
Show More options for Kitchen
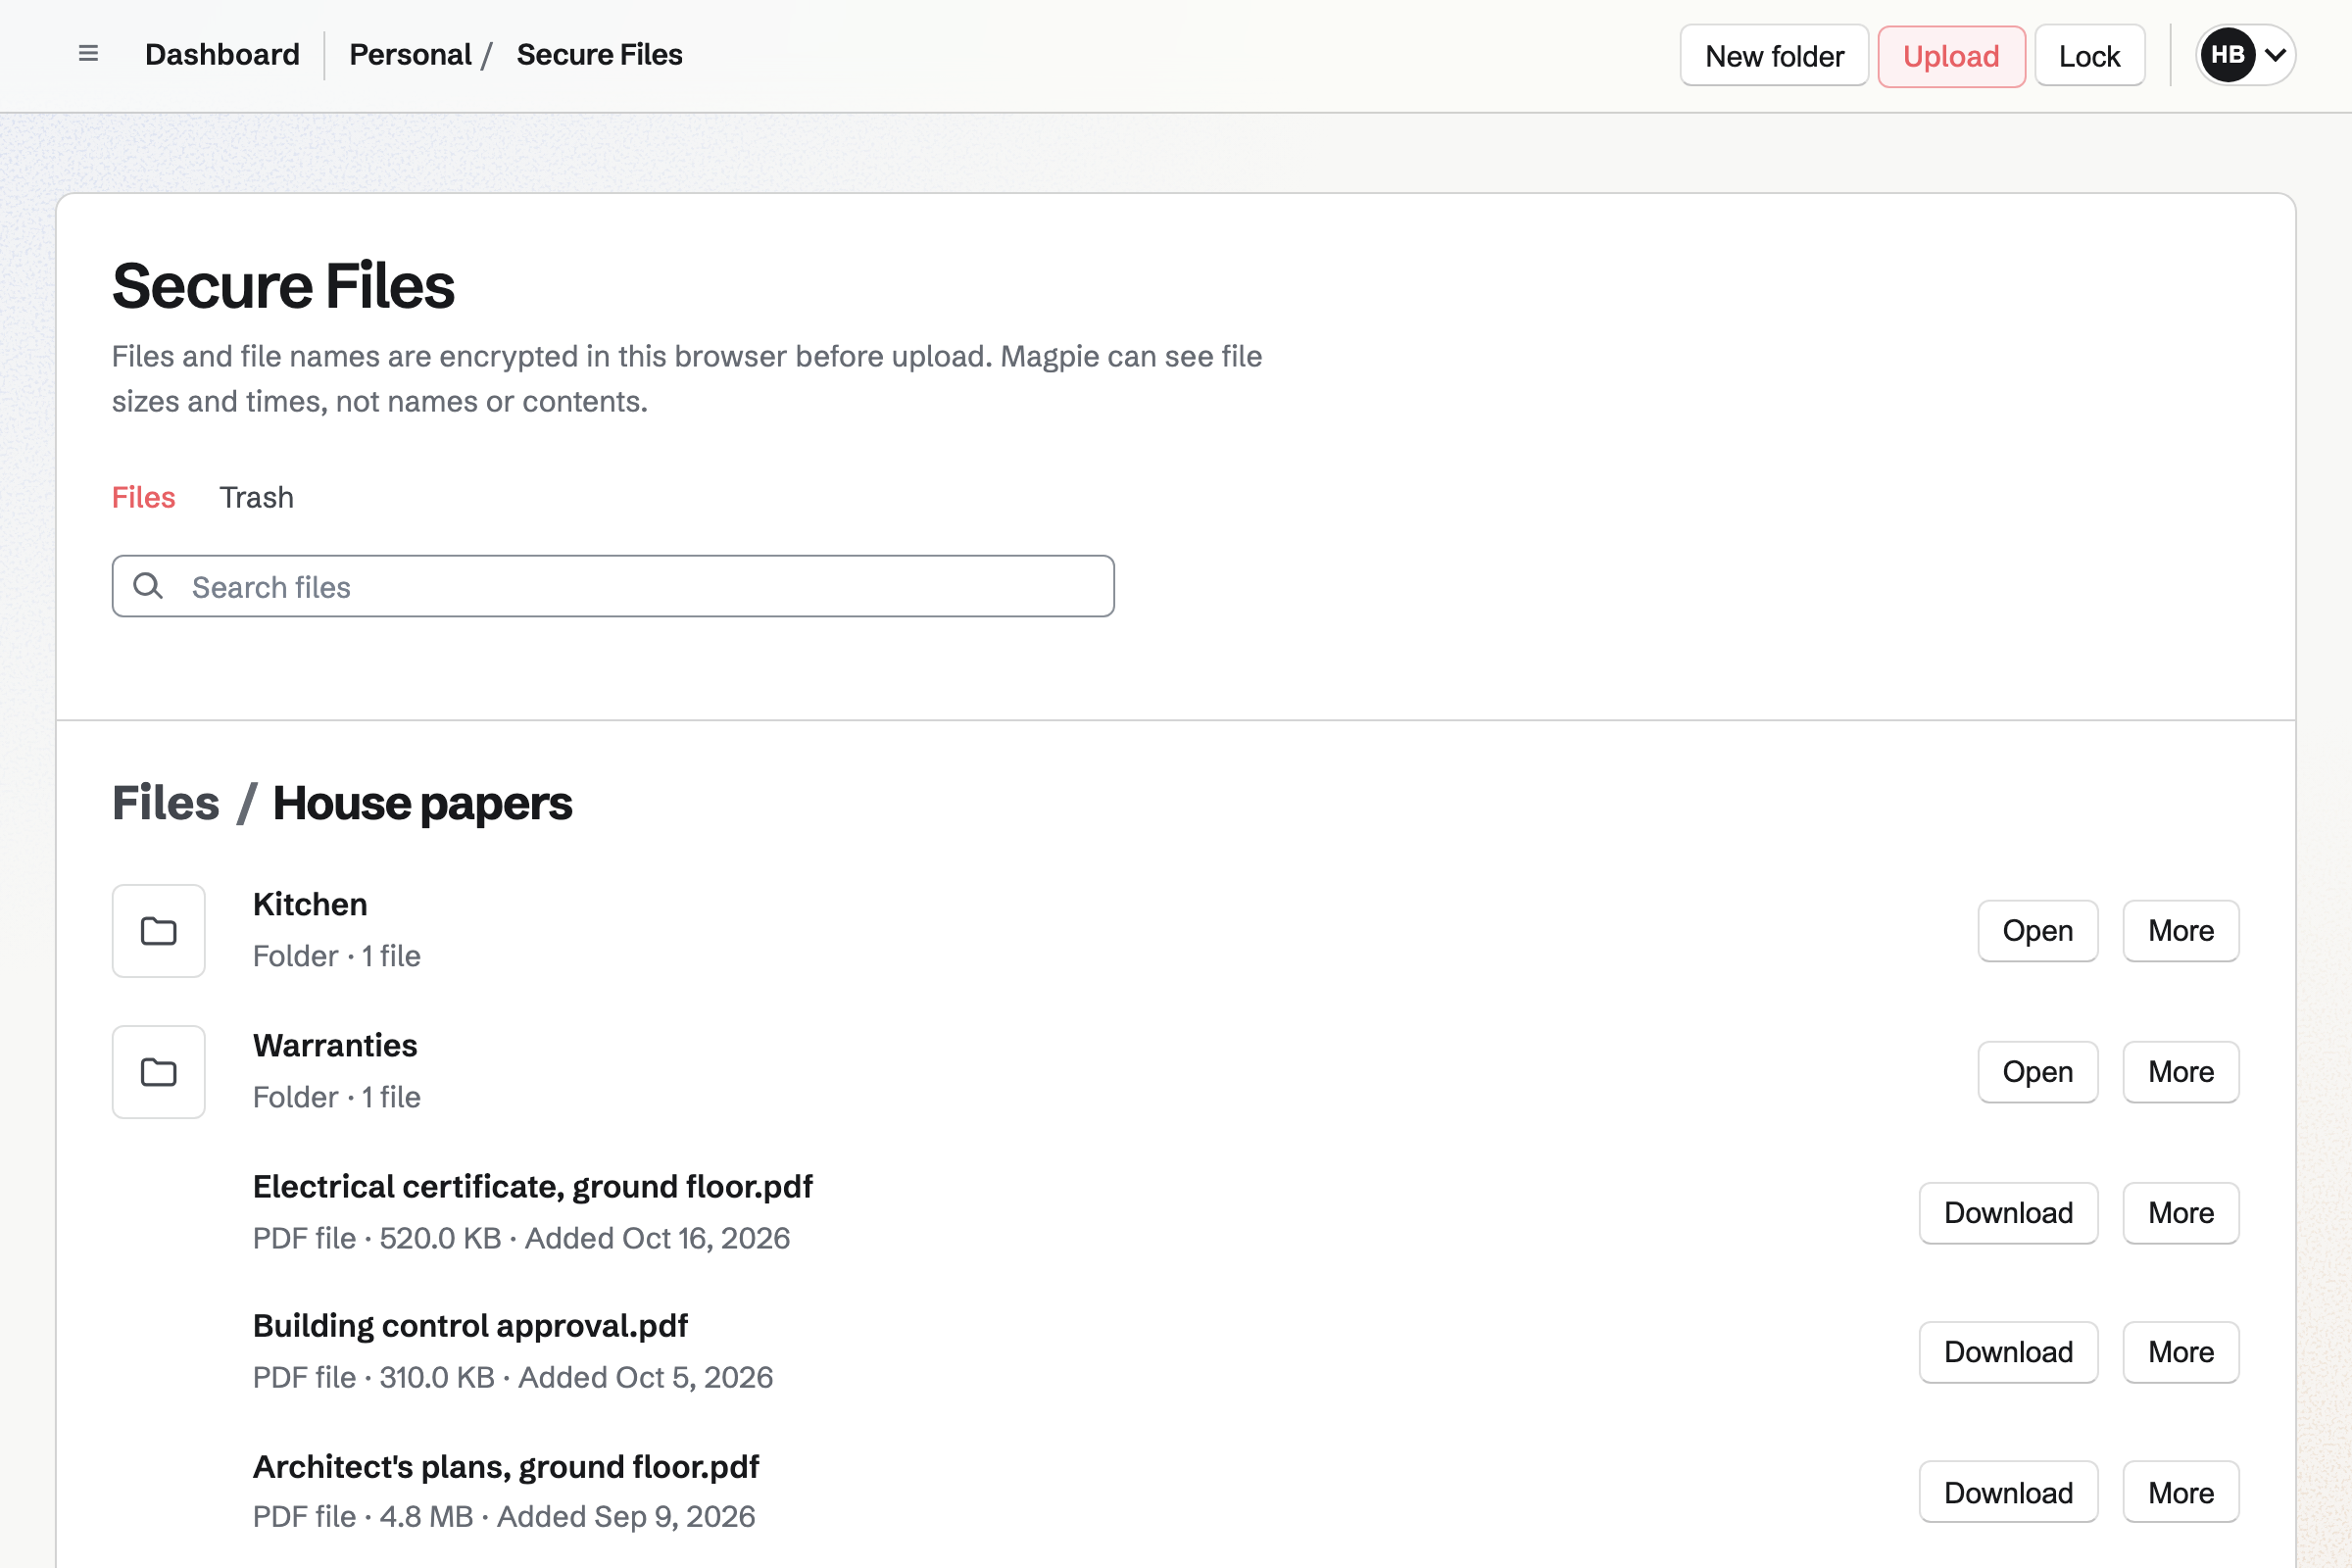pos(2180,931)
